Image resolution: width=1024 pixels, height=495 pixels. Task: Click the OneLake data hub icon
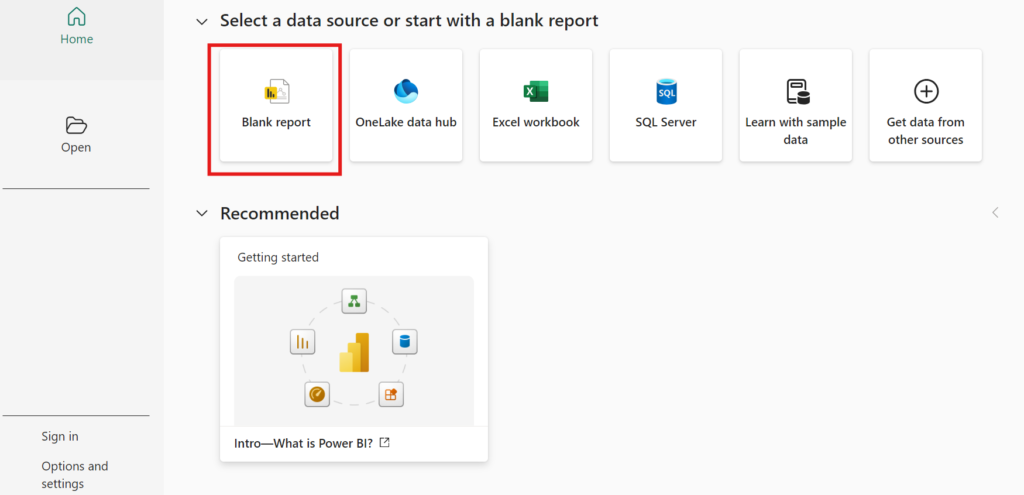pyautogui.click(x=406, y=91)
